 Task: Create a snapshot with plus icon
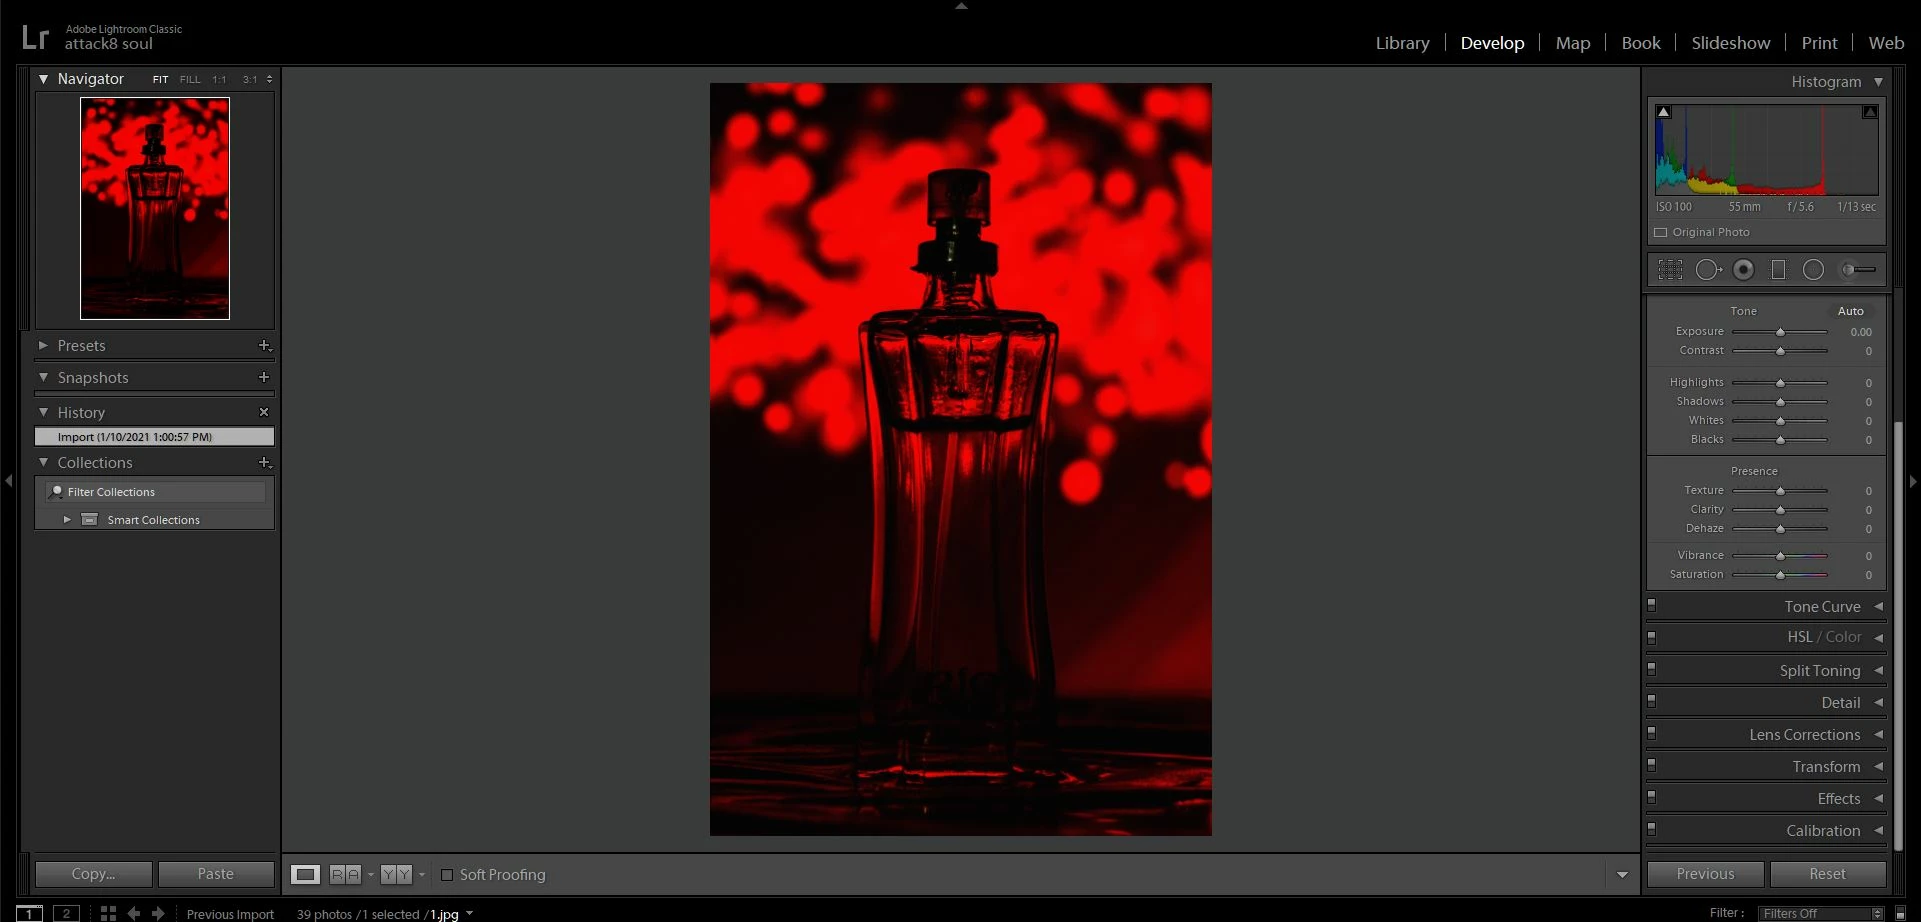[264, 377]
